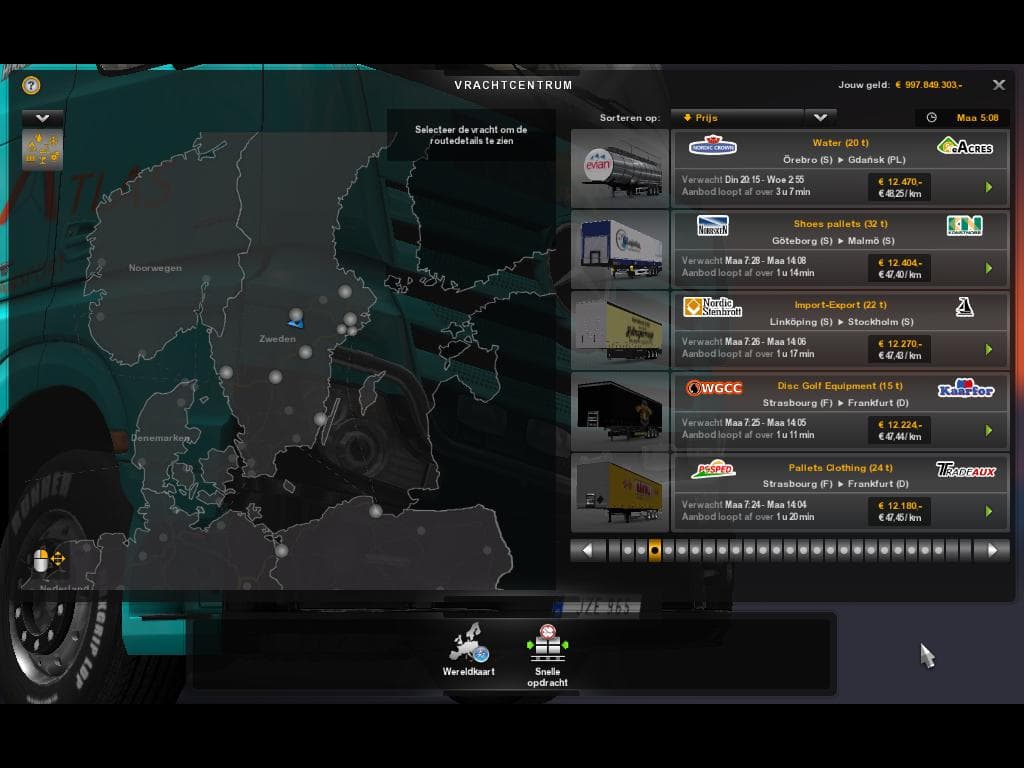Click the price '€ 12.470.-'
1024x768 pixels.
pos(900,182)
